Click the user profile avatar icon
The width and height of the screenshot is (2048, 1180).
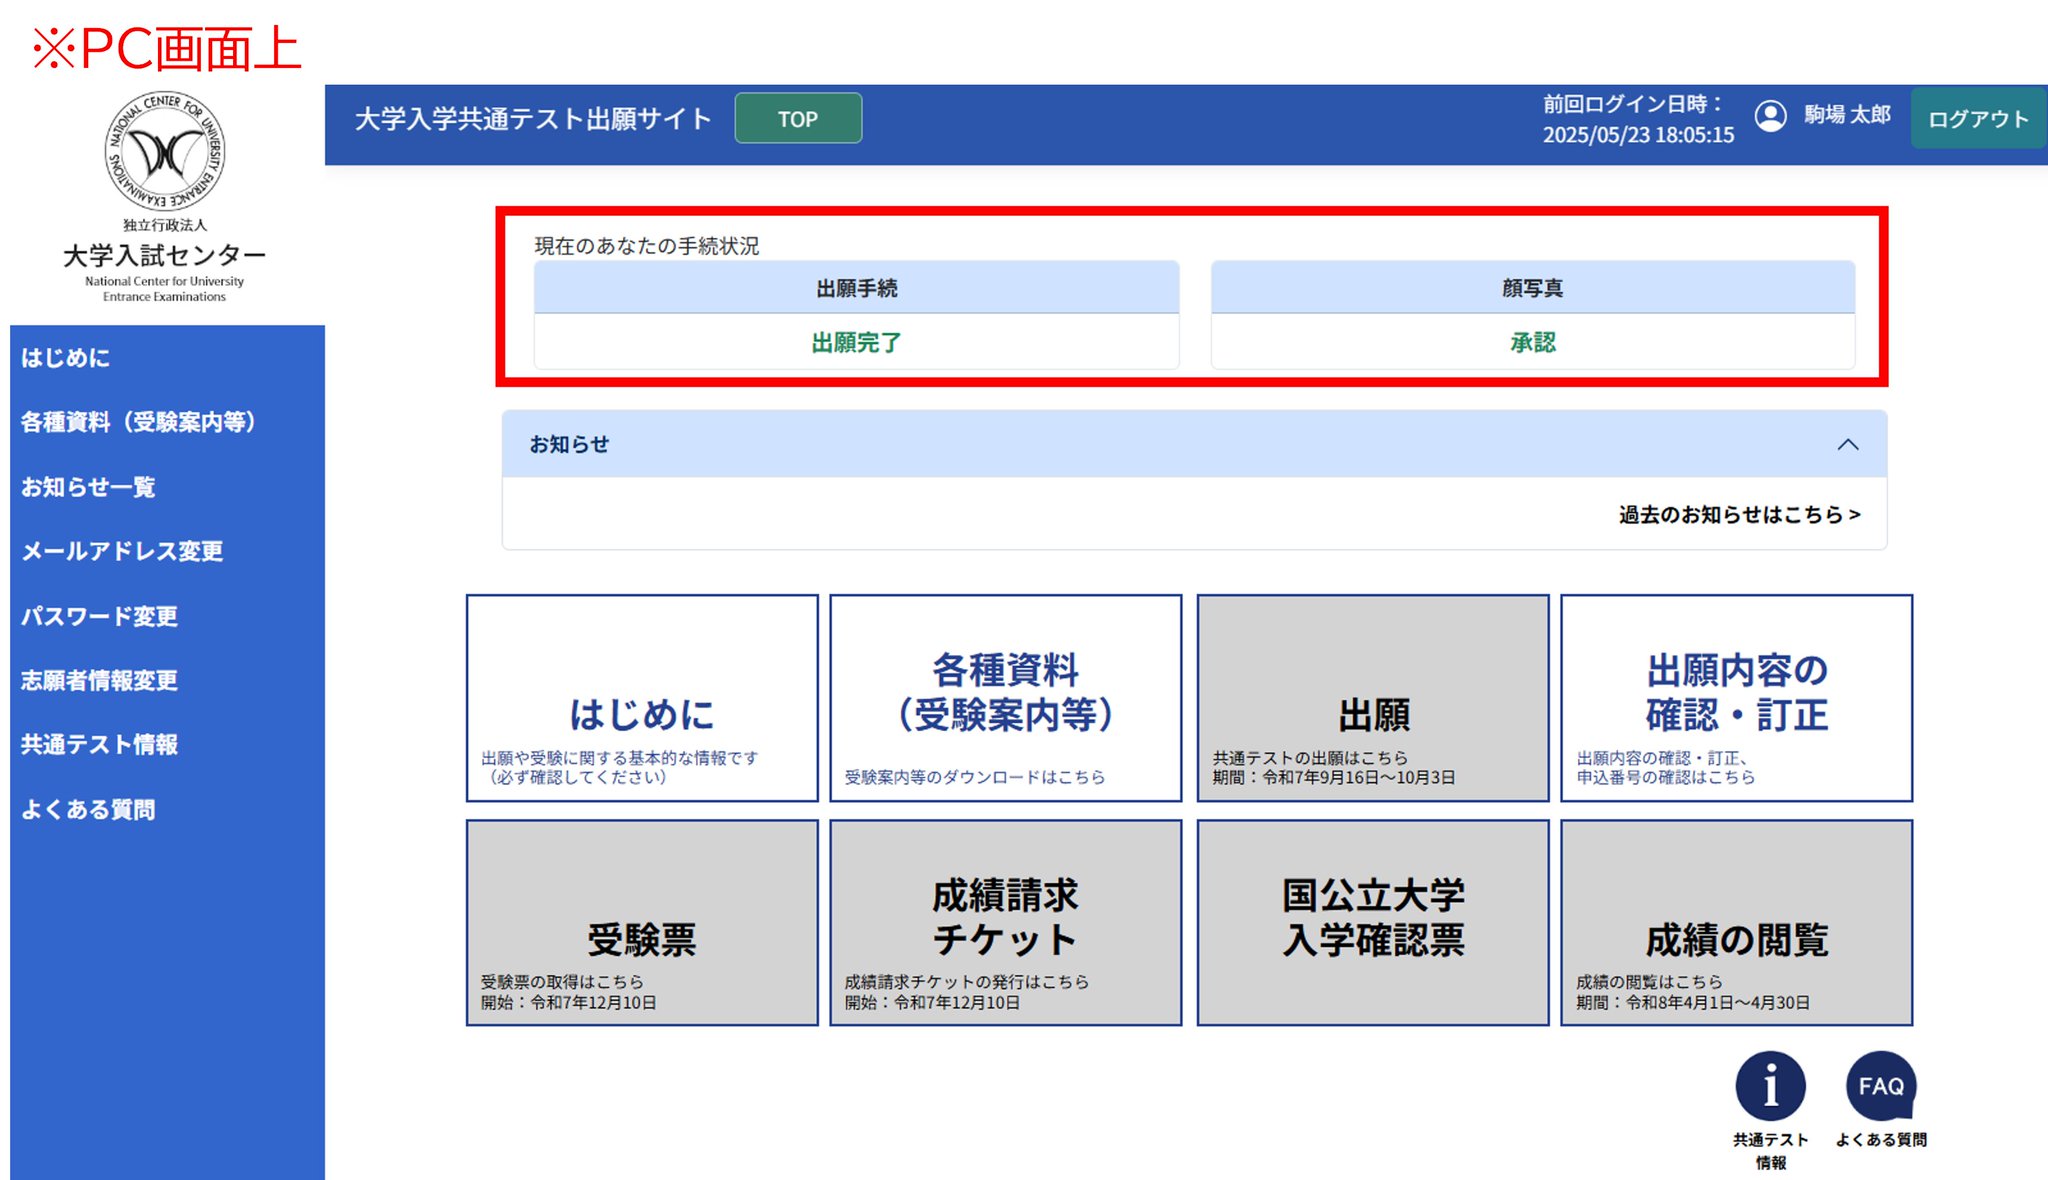[x=1770, y=116]
